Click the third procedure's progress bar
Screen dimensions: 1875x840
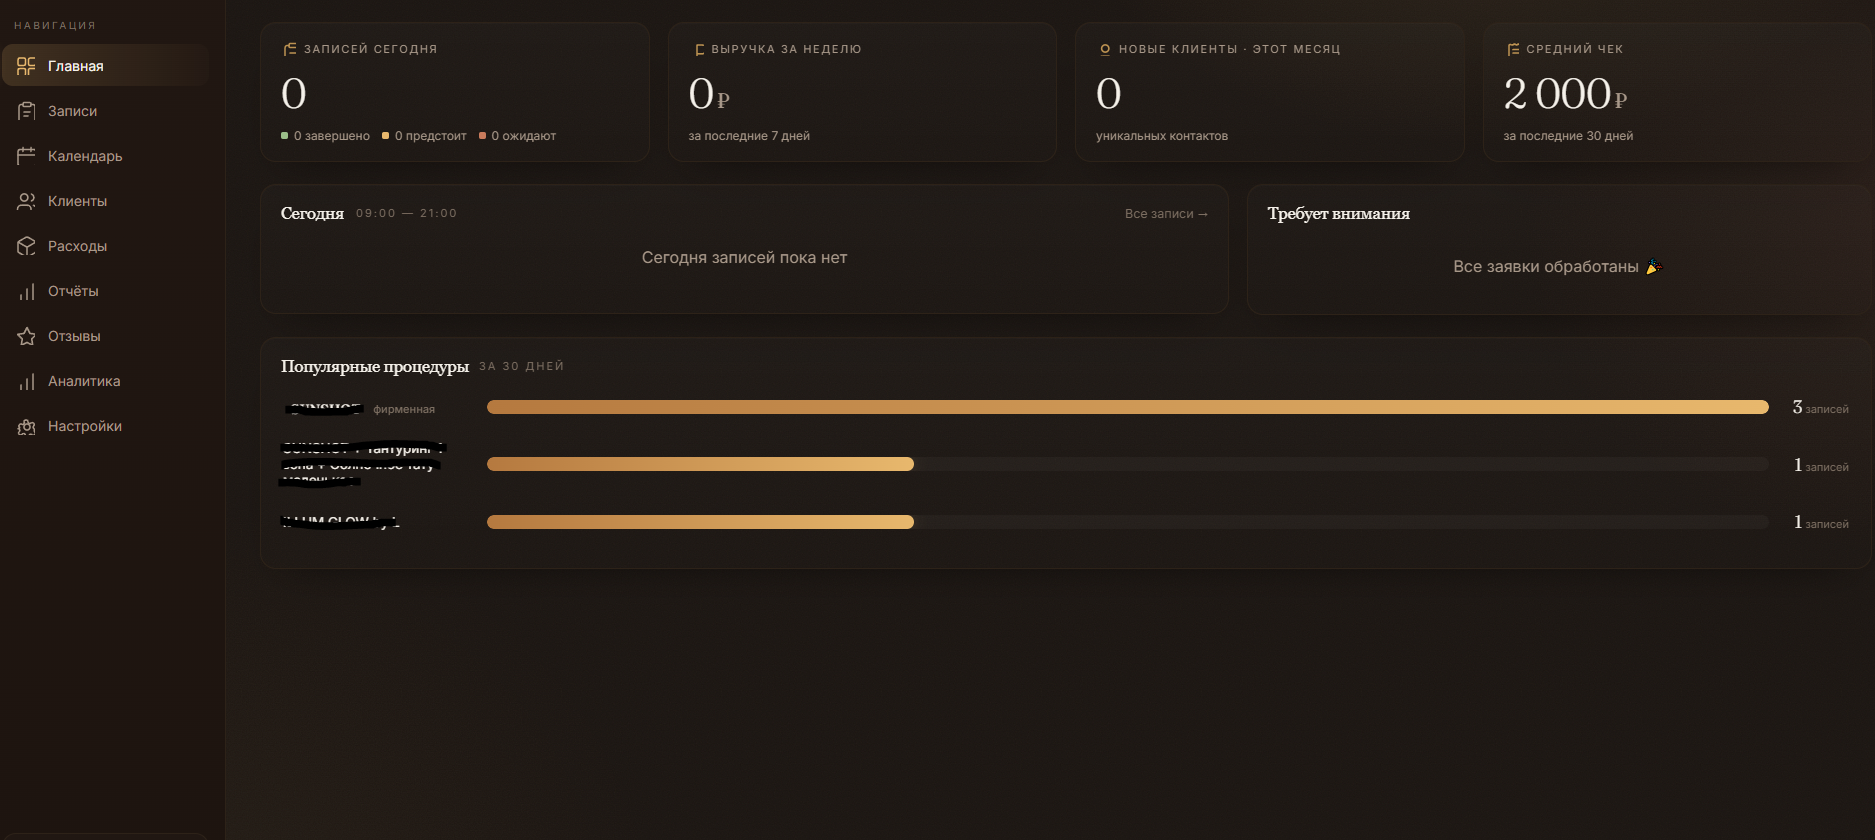point(1128,522)
